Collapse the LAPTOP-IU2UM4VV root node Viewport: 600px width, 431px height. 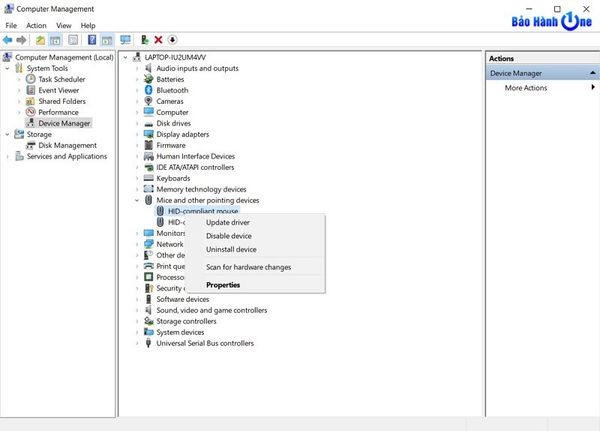(x=124, y=57)
